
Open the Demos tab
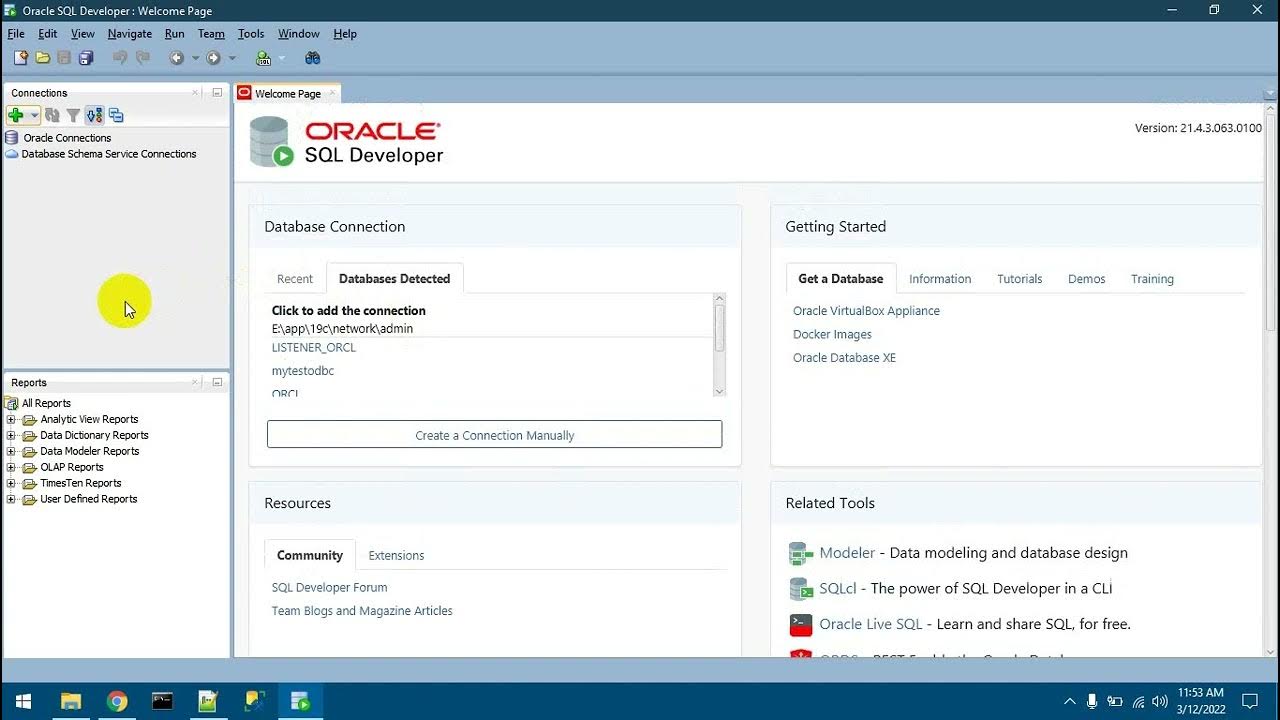pos(1086,279)
